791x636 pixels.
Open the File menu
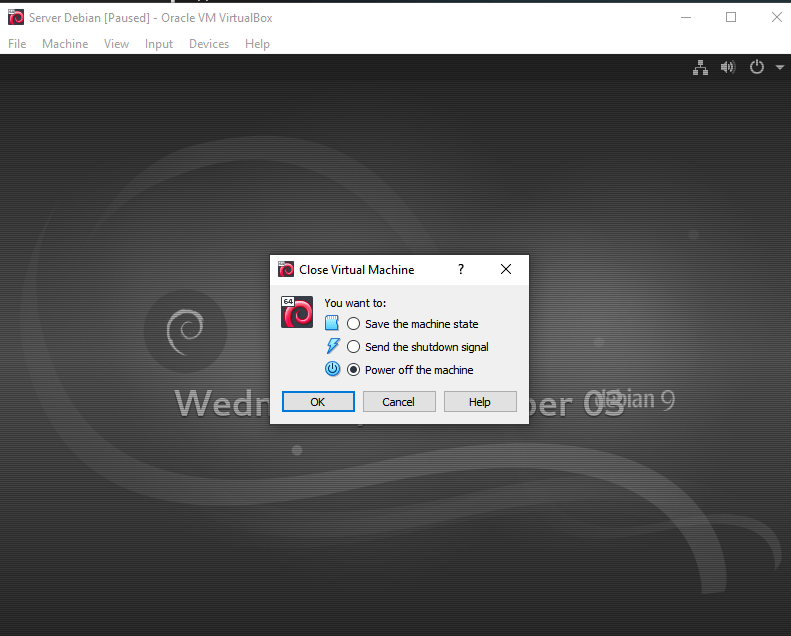pyautogui.click(x=17, y=44)
